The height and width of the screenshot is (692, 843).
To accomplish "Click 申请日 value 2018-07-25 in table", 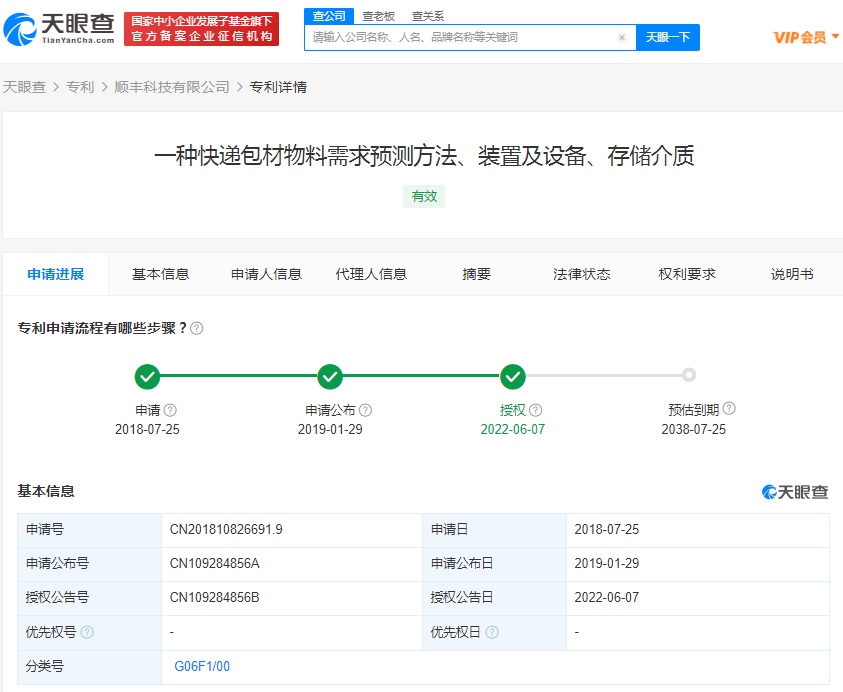I will [607, 530].
